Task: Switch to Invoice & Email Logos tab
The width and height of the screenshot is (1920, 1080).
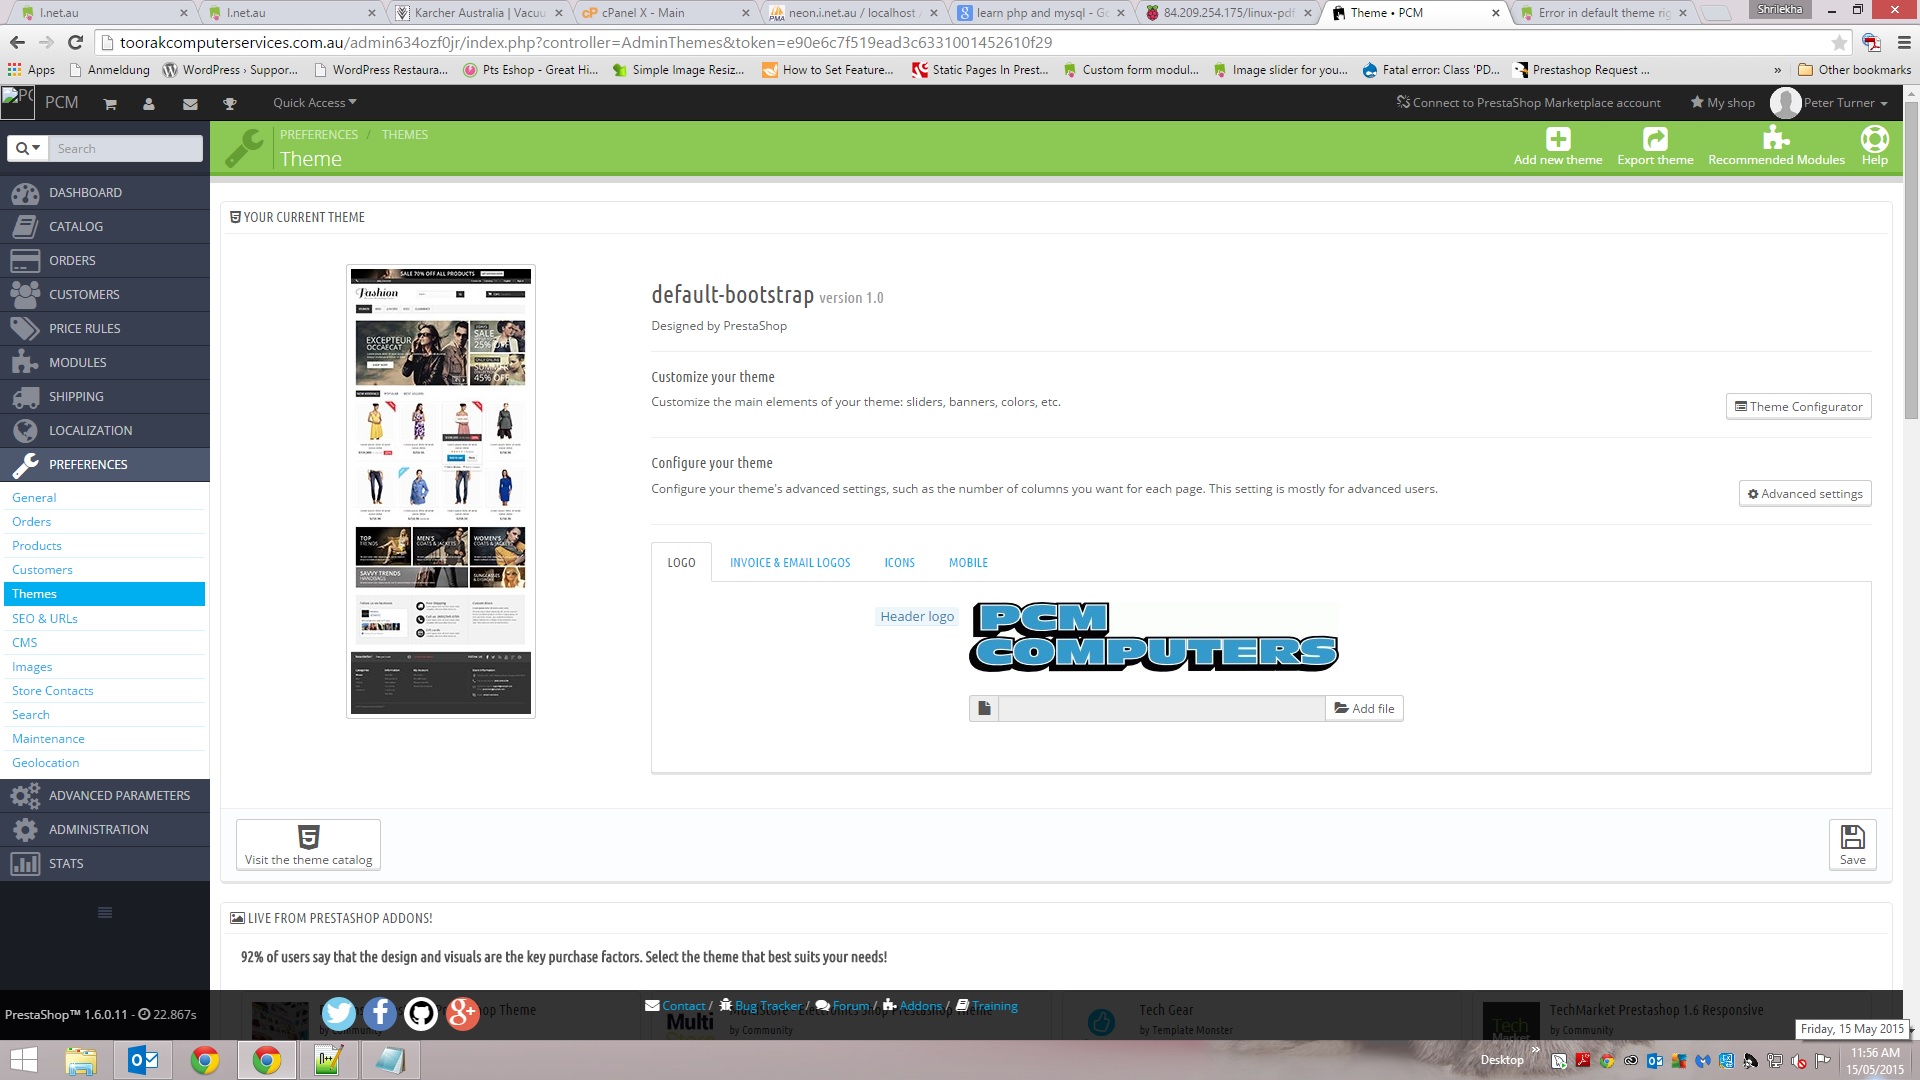Action: click(790, 563)
